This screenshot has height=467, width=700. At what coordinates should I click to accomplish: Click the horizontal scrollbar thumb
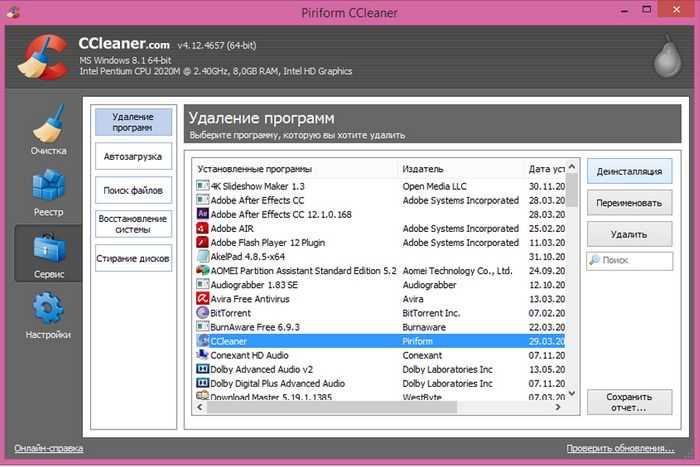(x=332, y=407)
